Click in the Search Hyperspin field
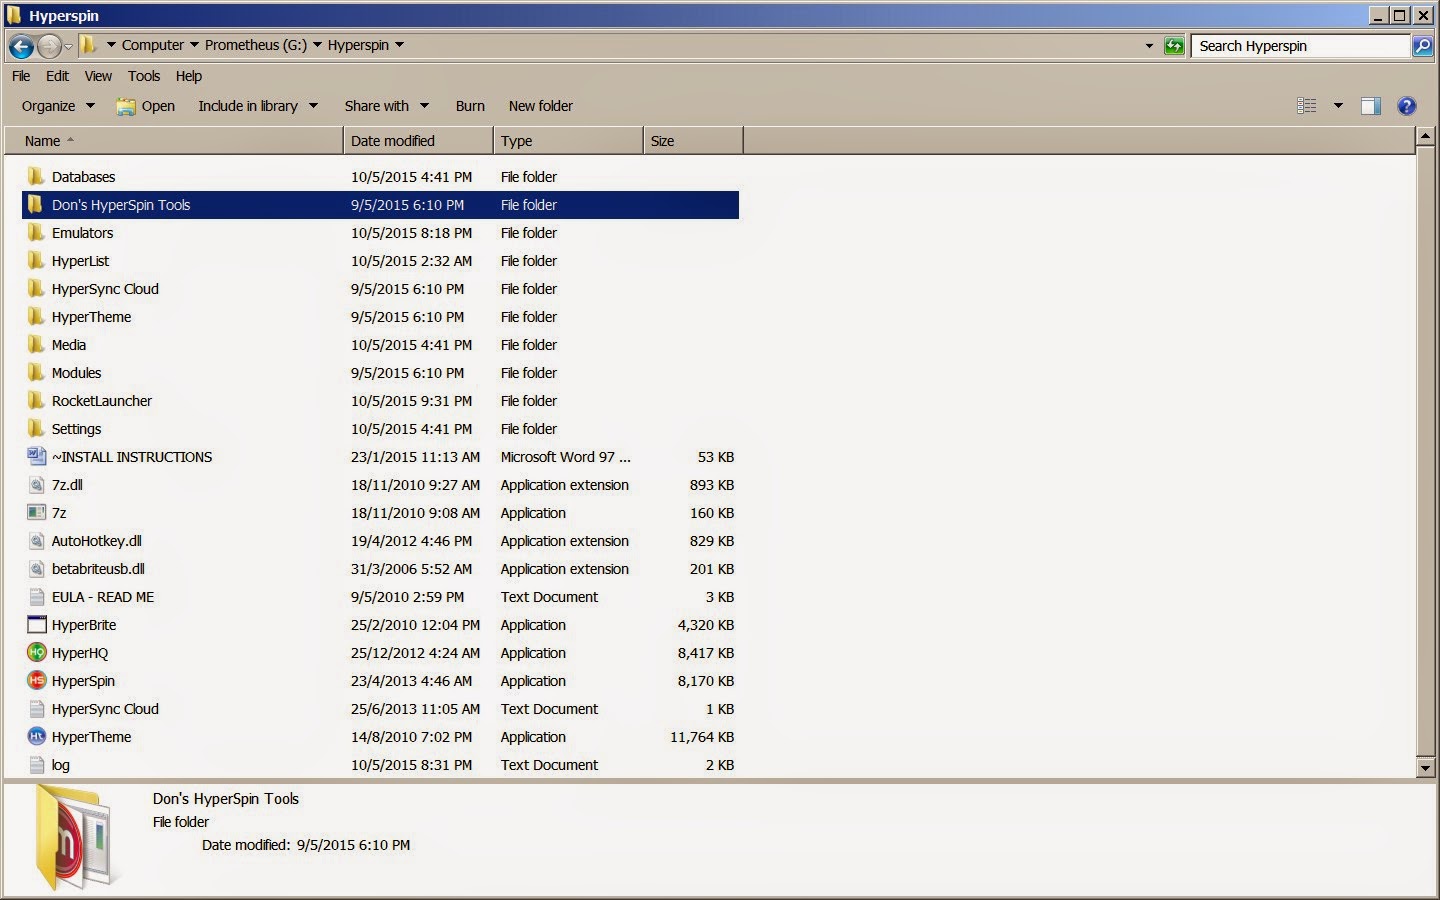Viewport: 1440px width, 900px height. pyautogui.click(x=1300, y=46)
